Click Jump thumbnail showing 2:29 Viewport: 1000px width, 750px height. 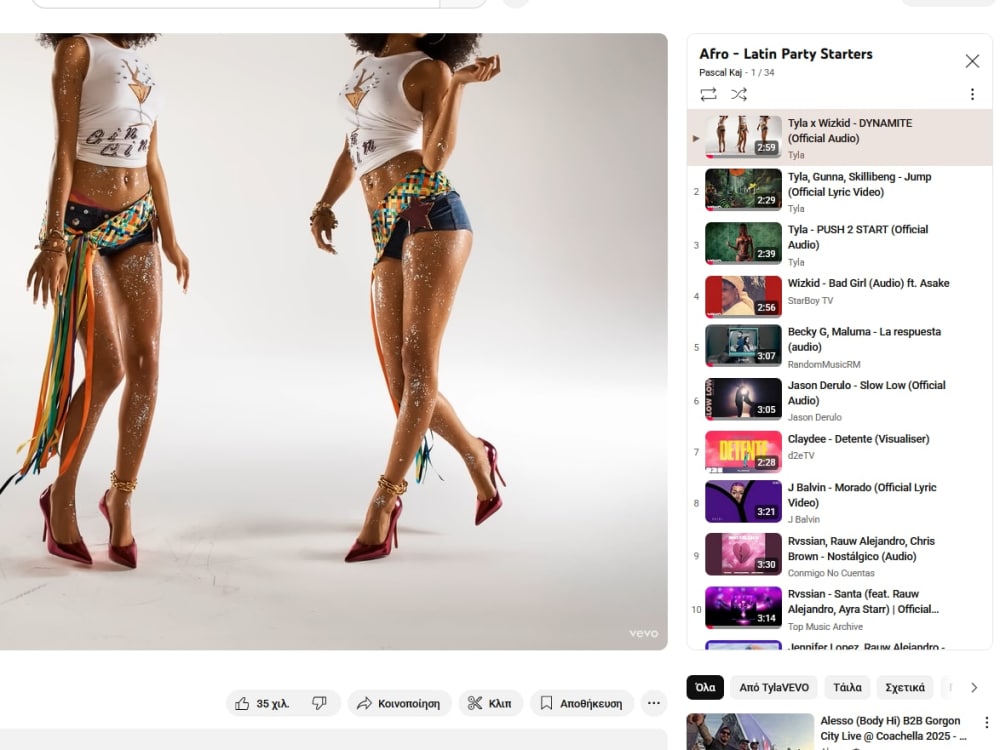[x=743, y=189]
